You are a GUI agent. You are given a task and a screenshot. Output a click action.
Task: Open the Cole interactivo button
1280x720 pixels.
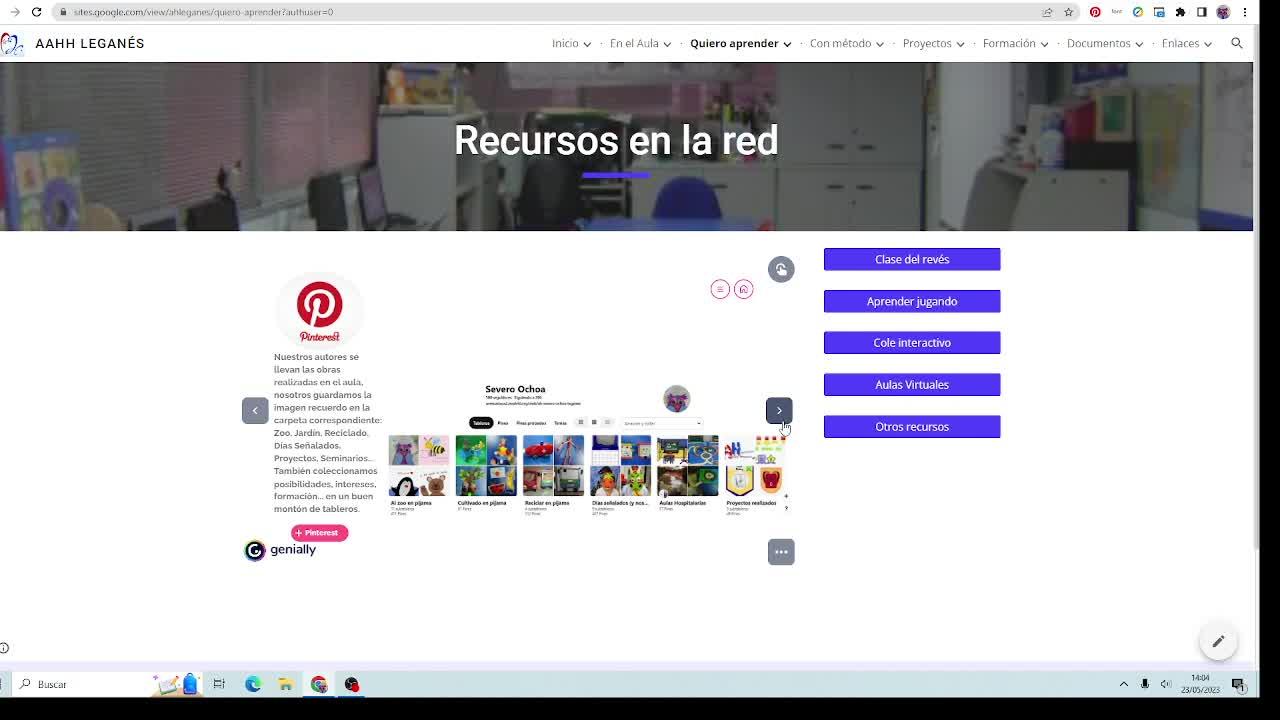coord(912,342)
